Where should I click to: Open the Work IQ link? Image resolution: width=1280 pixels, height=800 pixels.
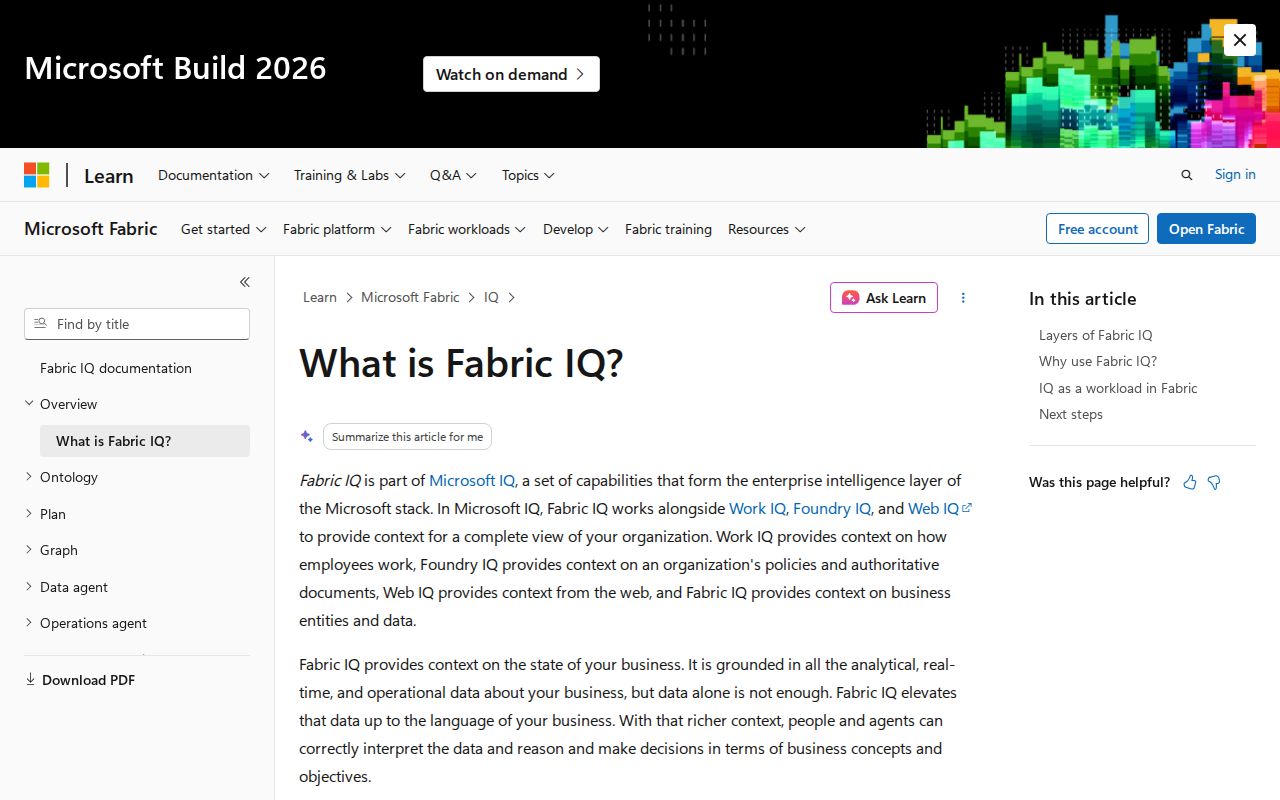(x=757, y=508)
